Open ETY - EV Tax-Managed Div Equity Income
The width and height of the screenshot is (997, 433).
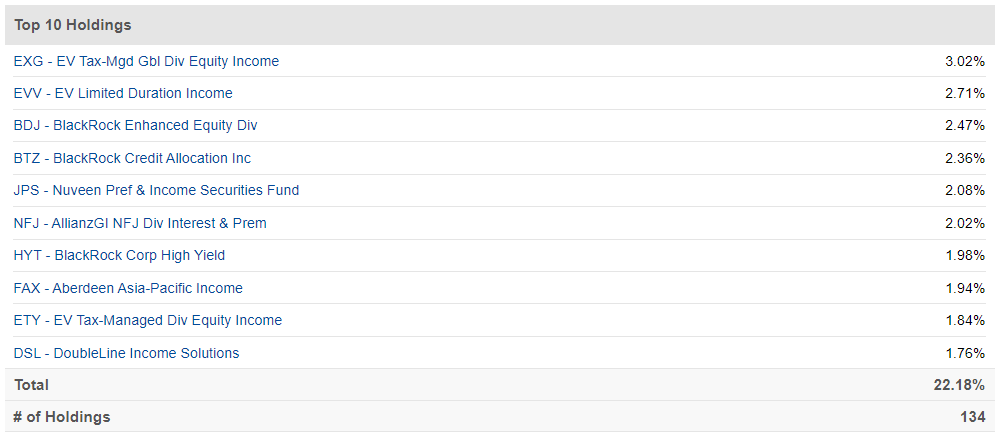point(148,320)
